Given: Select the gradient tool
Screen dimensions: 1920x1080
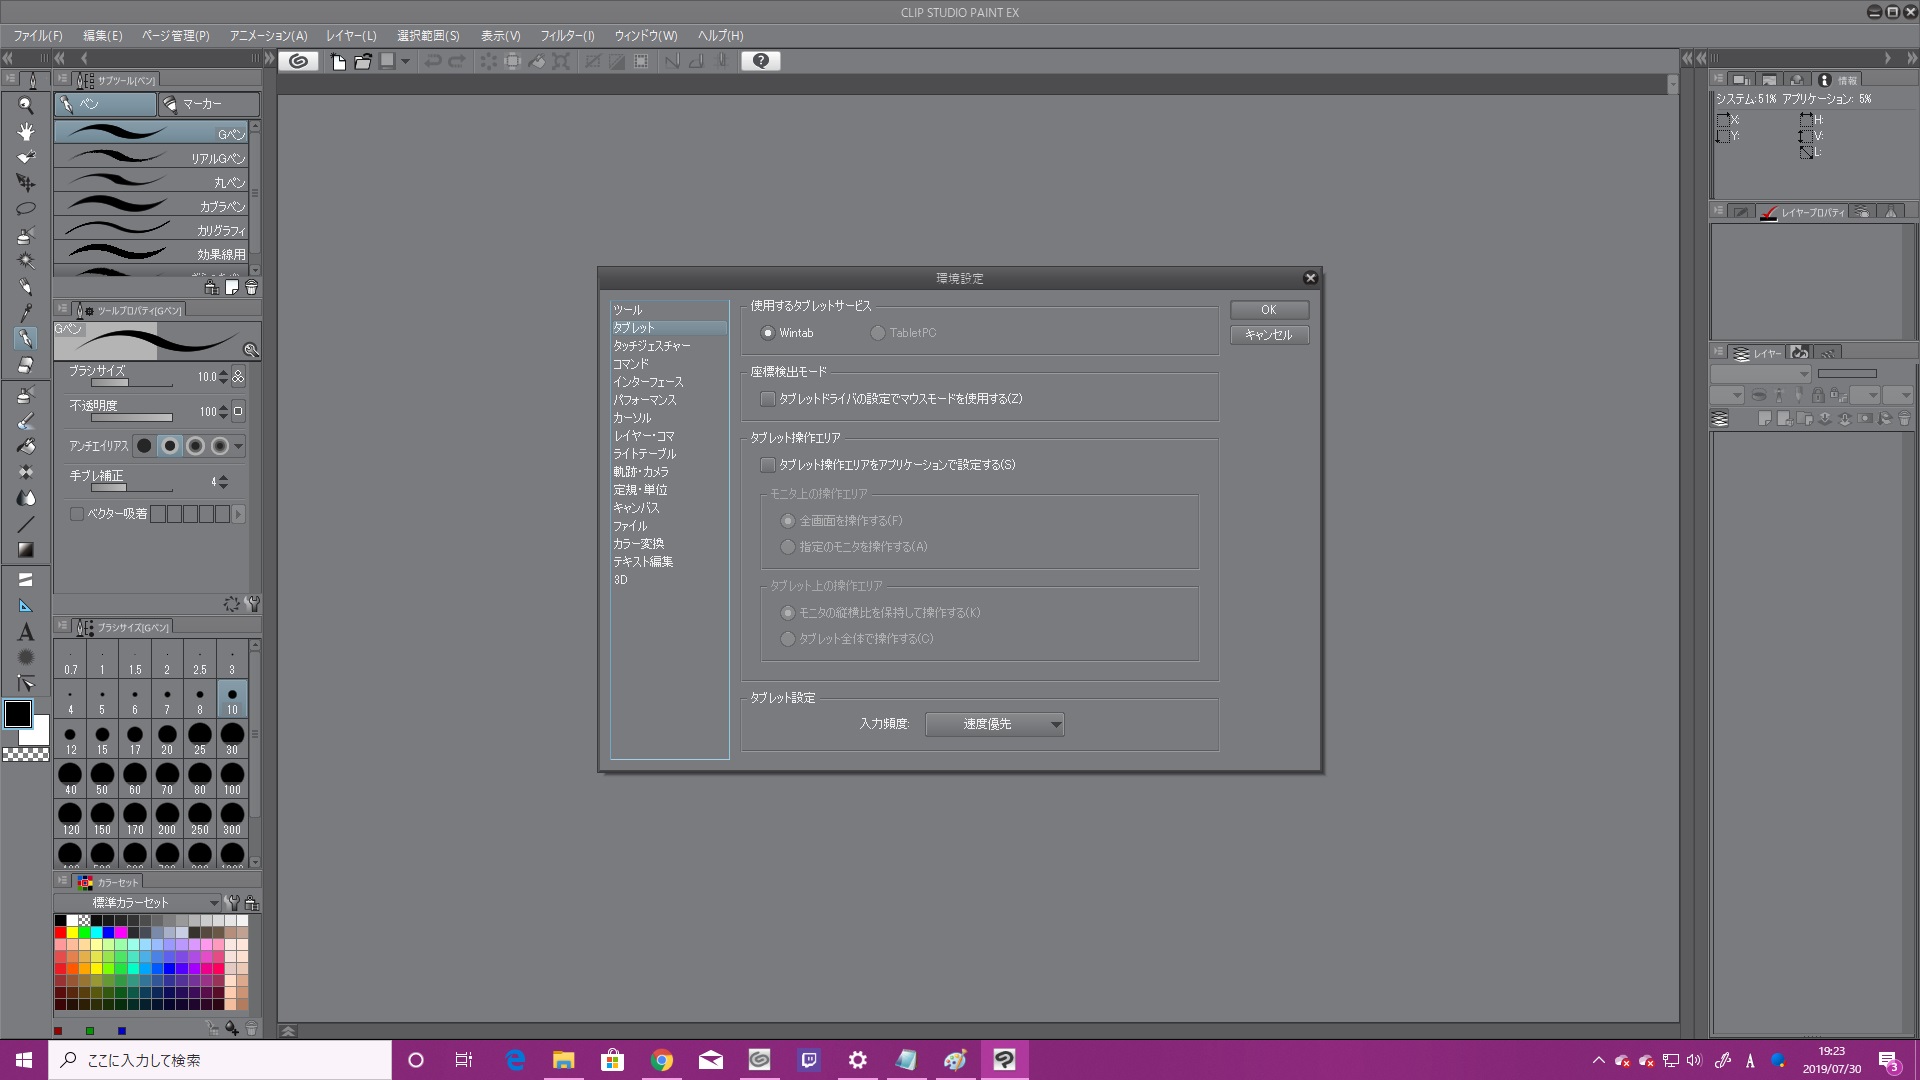Looking at the screenshot, I should (26, 550).
